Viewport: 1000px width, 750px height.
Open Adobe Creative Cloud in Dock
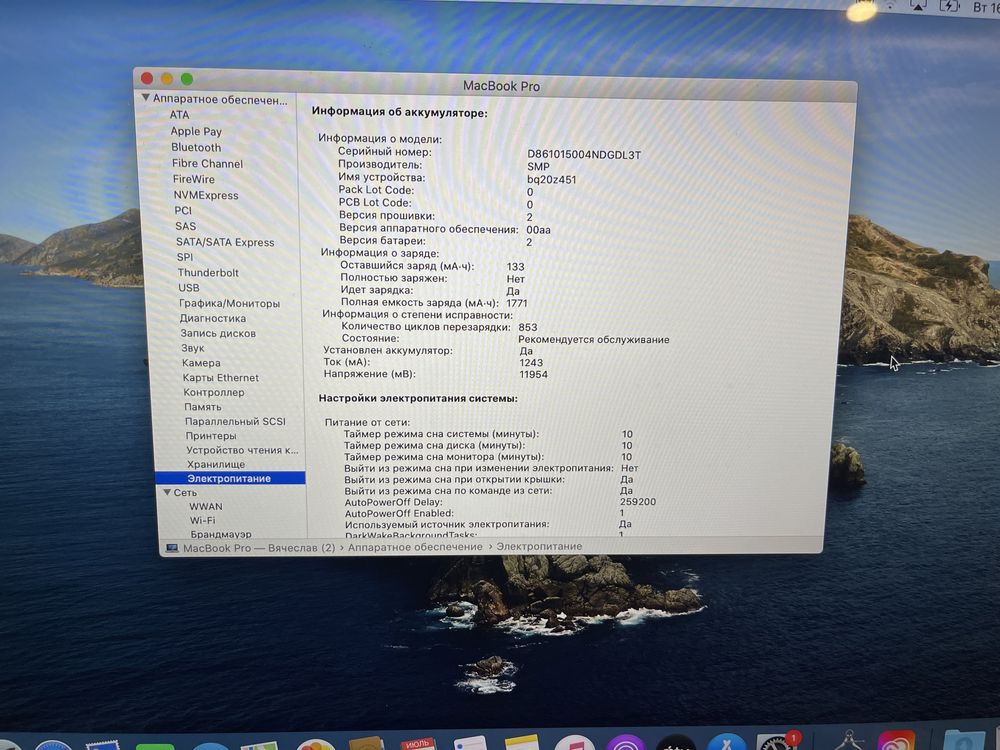(x=896, y=742)
